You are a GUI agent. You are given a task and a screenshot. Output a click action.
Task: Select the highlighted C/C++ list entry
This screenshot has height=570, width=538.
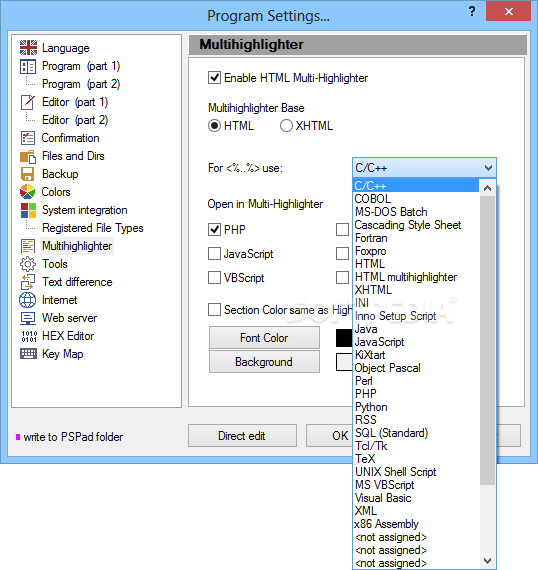[416, 186]
